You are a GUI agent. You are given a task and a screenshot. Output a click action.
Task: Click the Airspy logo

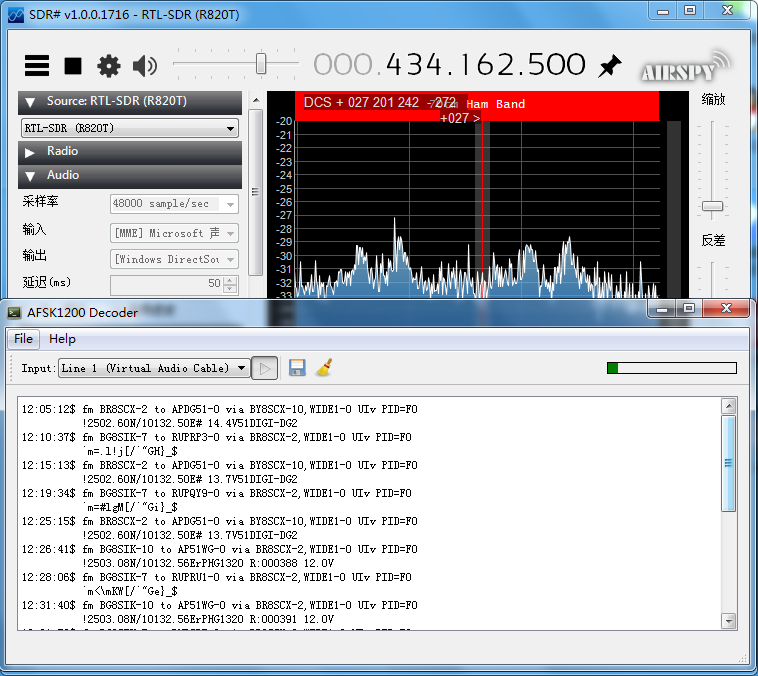[684, 67]
